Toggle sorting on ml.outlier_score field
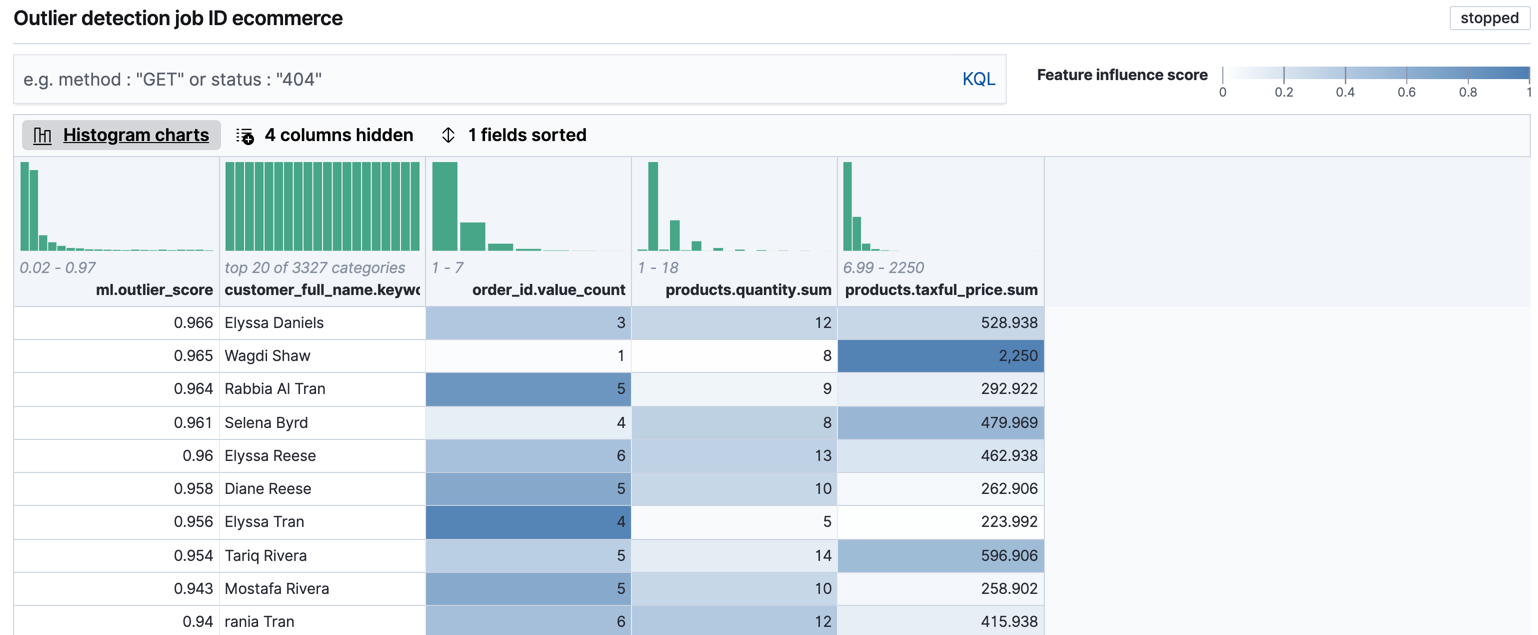This screenshot has height=635, width=1538. [x=515, y=134]
